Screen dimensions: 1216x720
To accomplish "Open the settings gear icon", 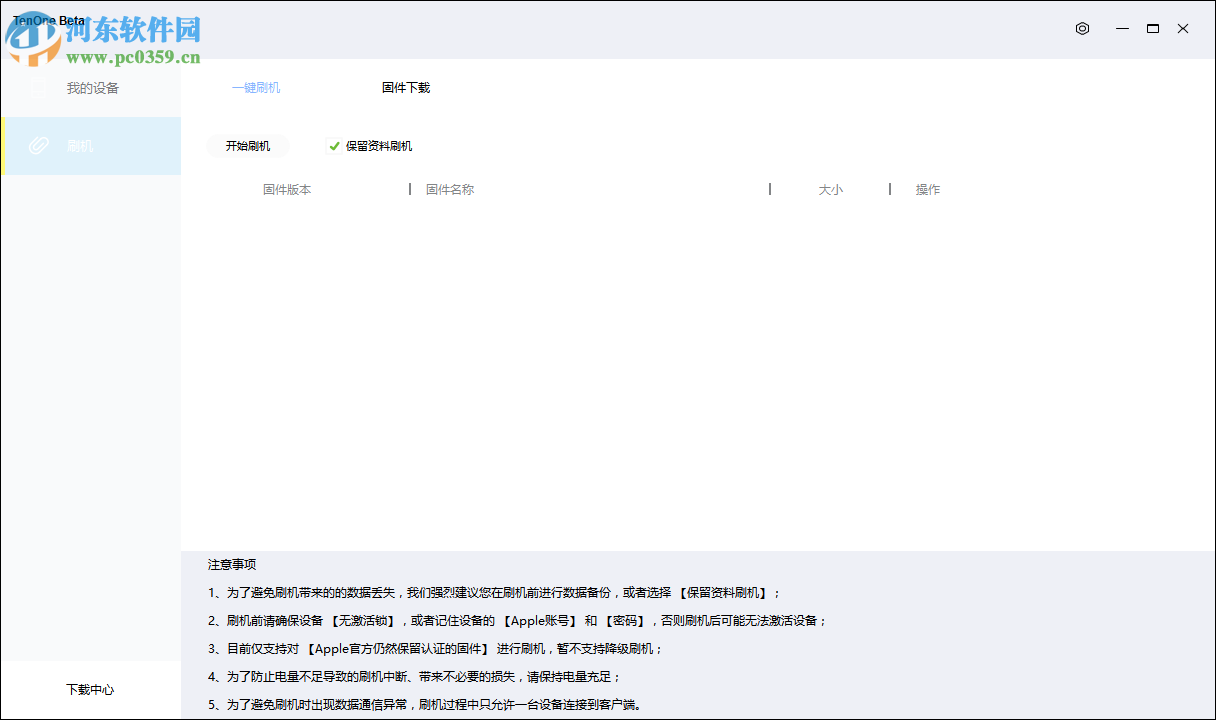I will pos(1082,29).
